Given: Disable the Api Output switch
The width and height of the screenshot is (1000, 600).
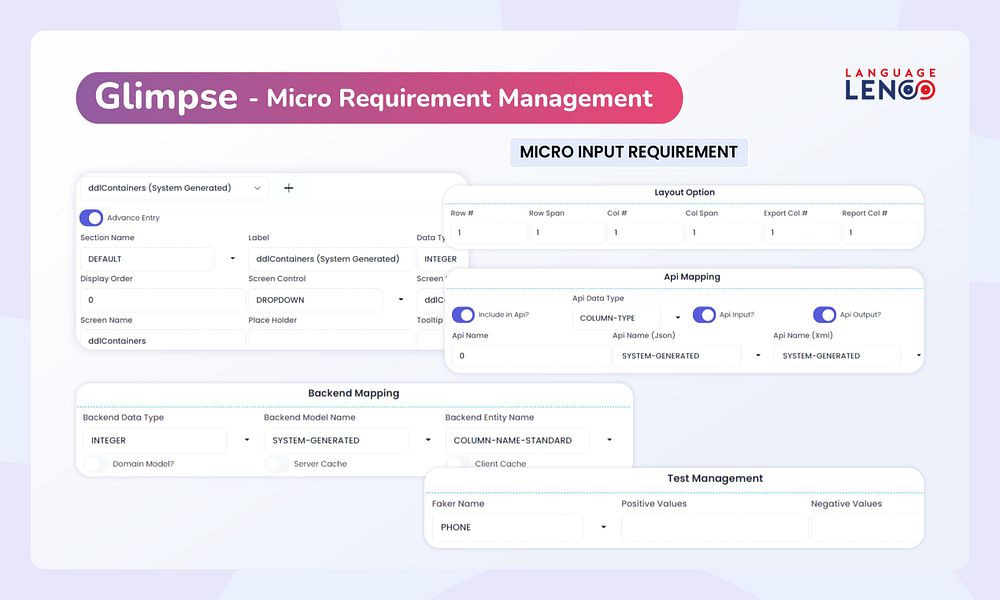Looking at the screenshot, I should pyautogui.click(x=824, y=314).
